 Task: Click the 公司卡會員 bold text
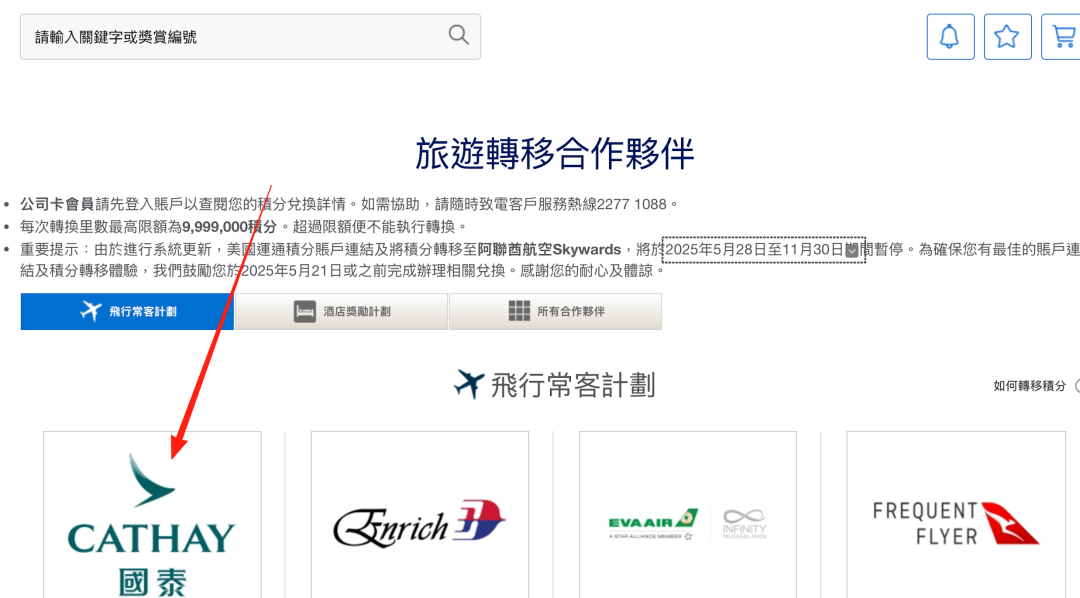coord(56,204)
